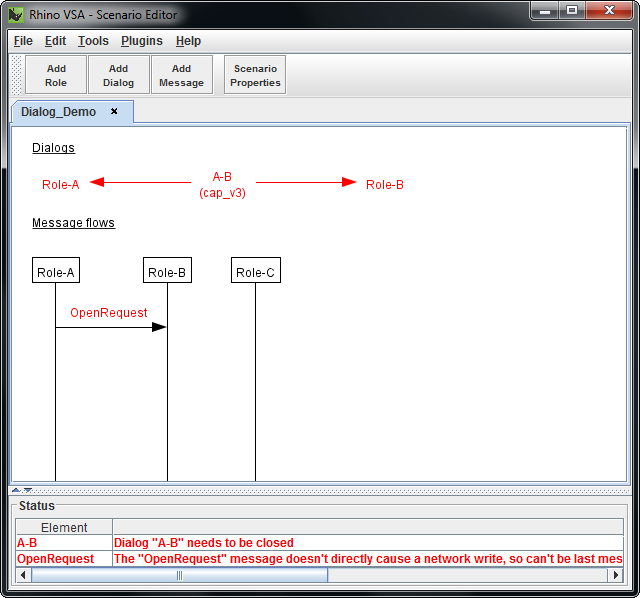Click the toolbar drag handle

click(16, 75)
